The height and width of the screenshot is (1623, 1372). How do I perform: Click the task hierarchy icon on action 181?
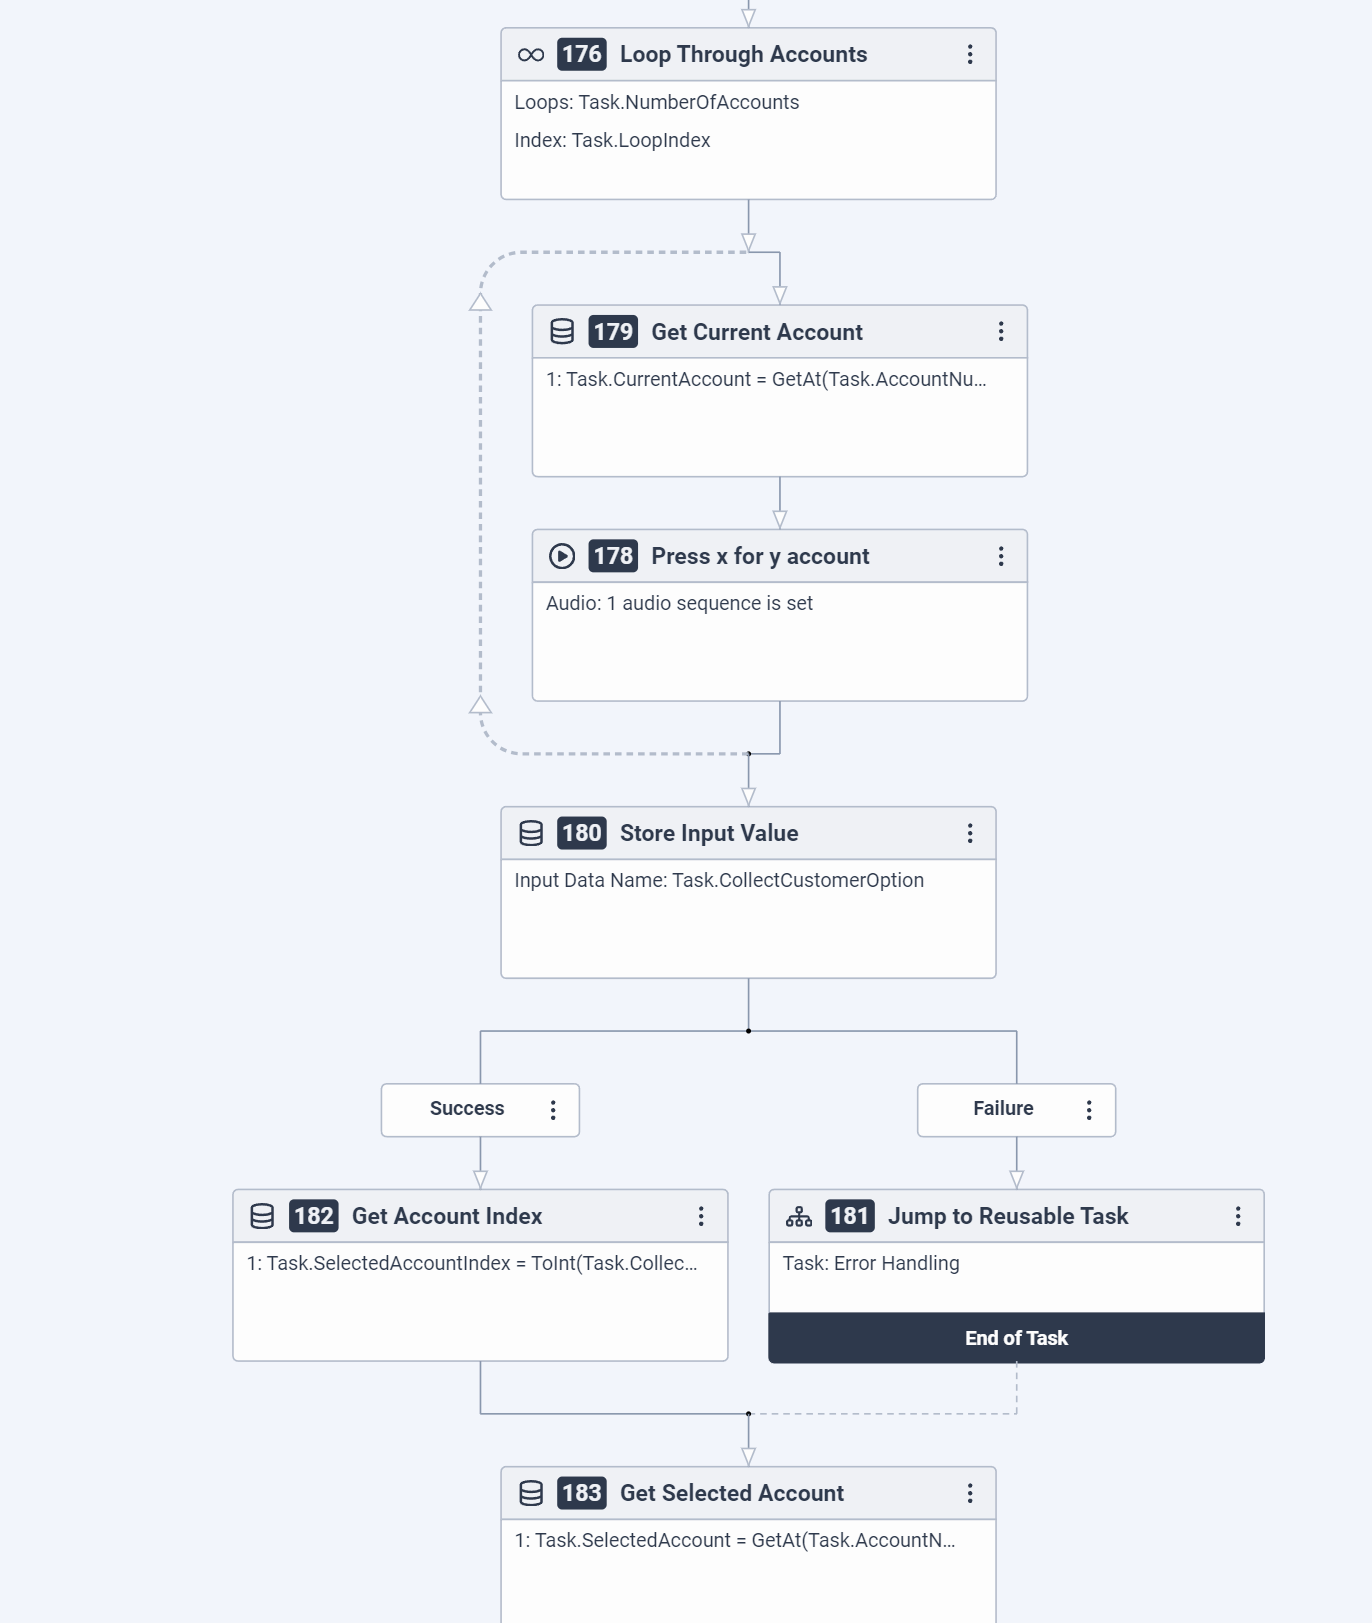(798, 1216)
